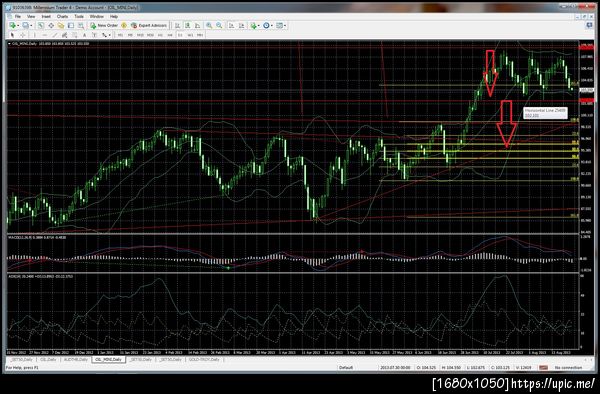This screenshot has height=394, width=600.
Task: Click the MACD indicator label
Action: pos(37,238)
